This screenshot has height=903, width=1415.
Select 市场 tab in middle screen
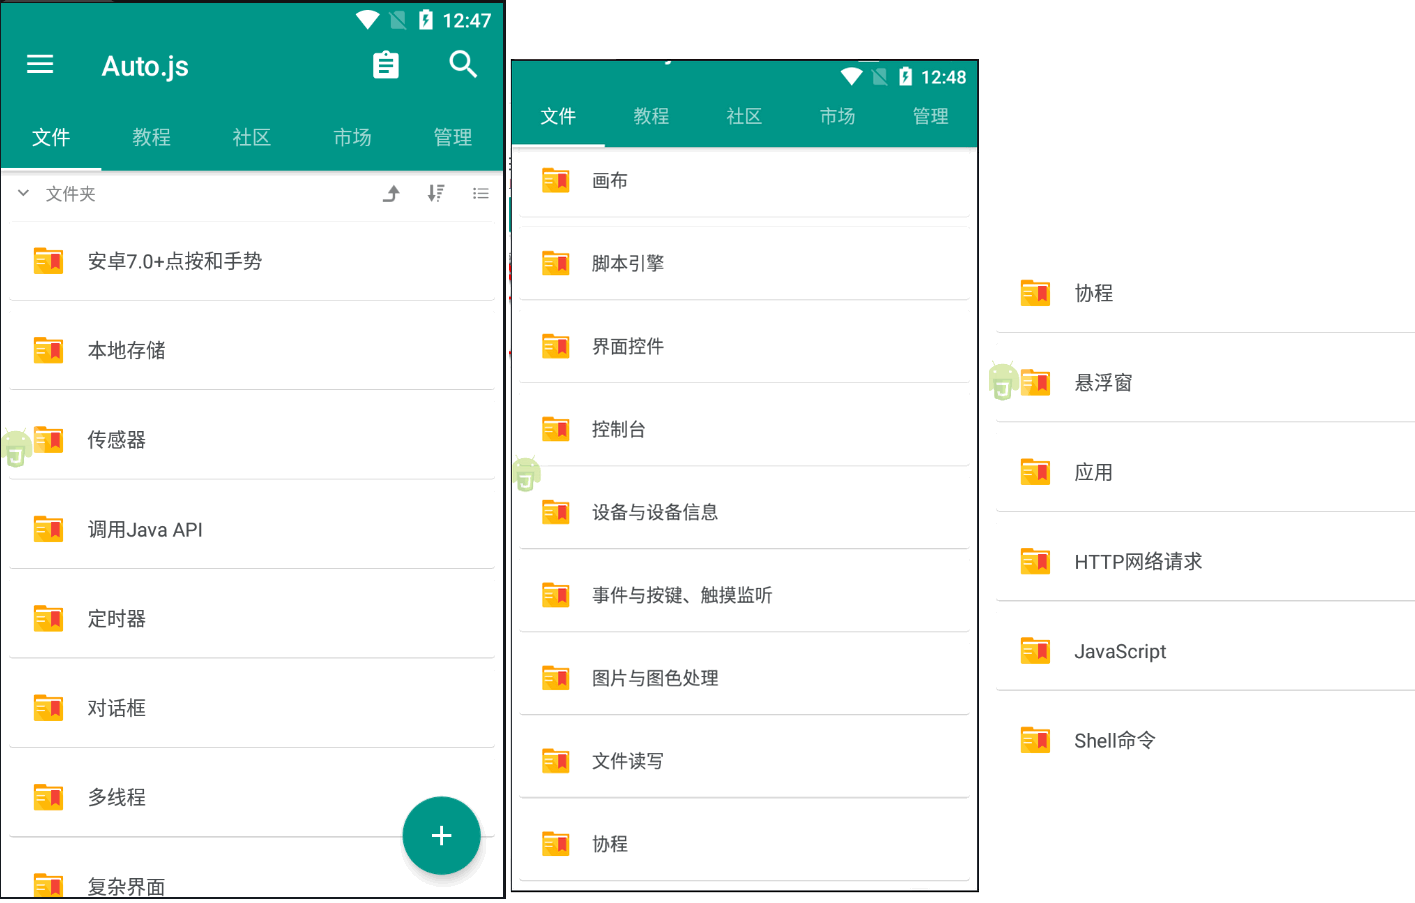(x=838, y=116)
